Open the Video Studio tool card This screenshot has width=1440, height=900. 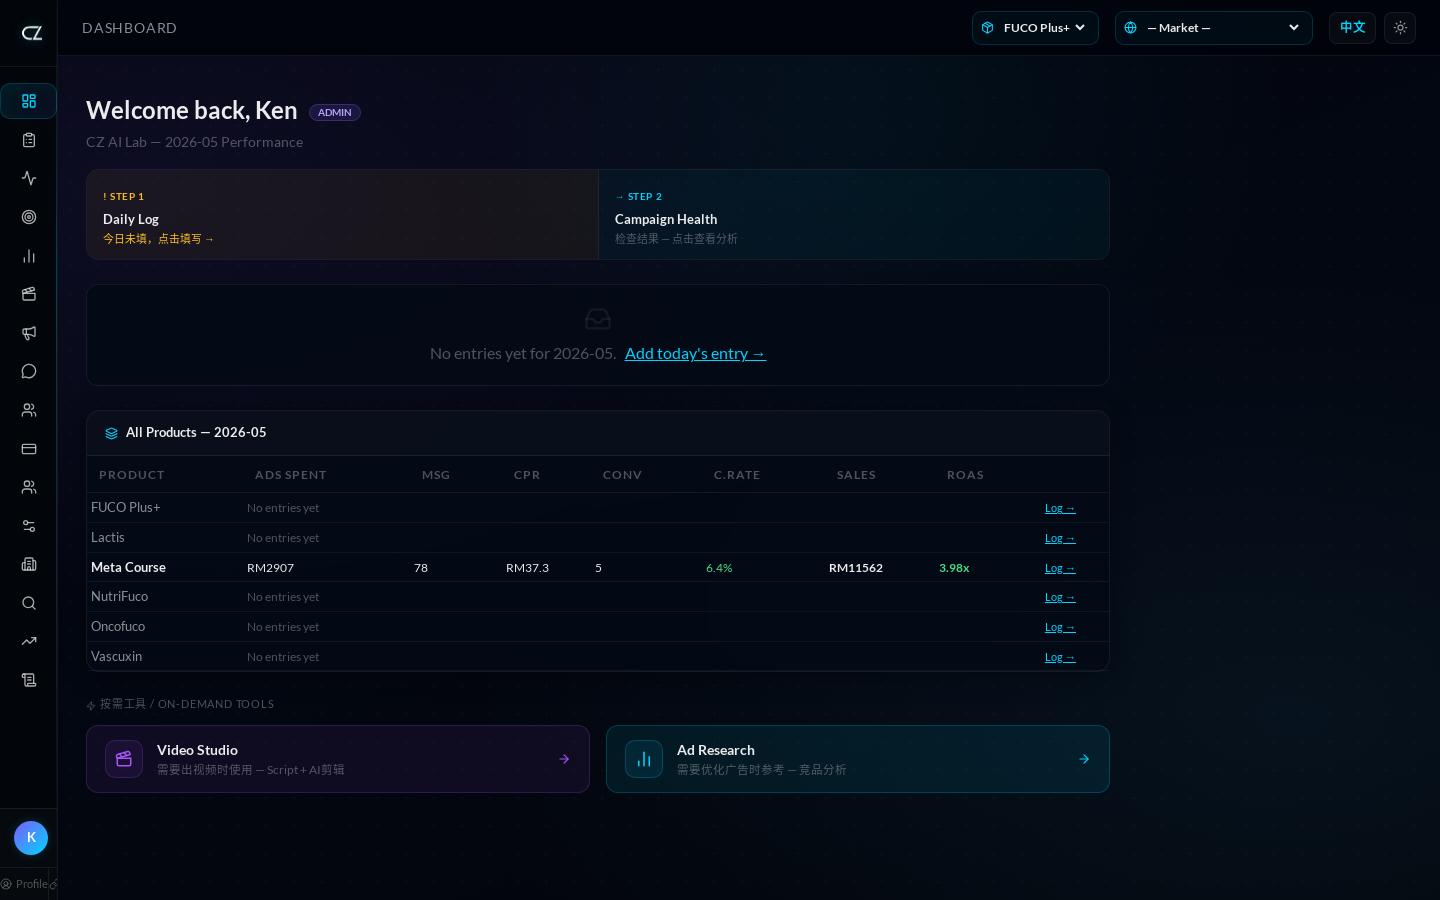tap(338, 759)
